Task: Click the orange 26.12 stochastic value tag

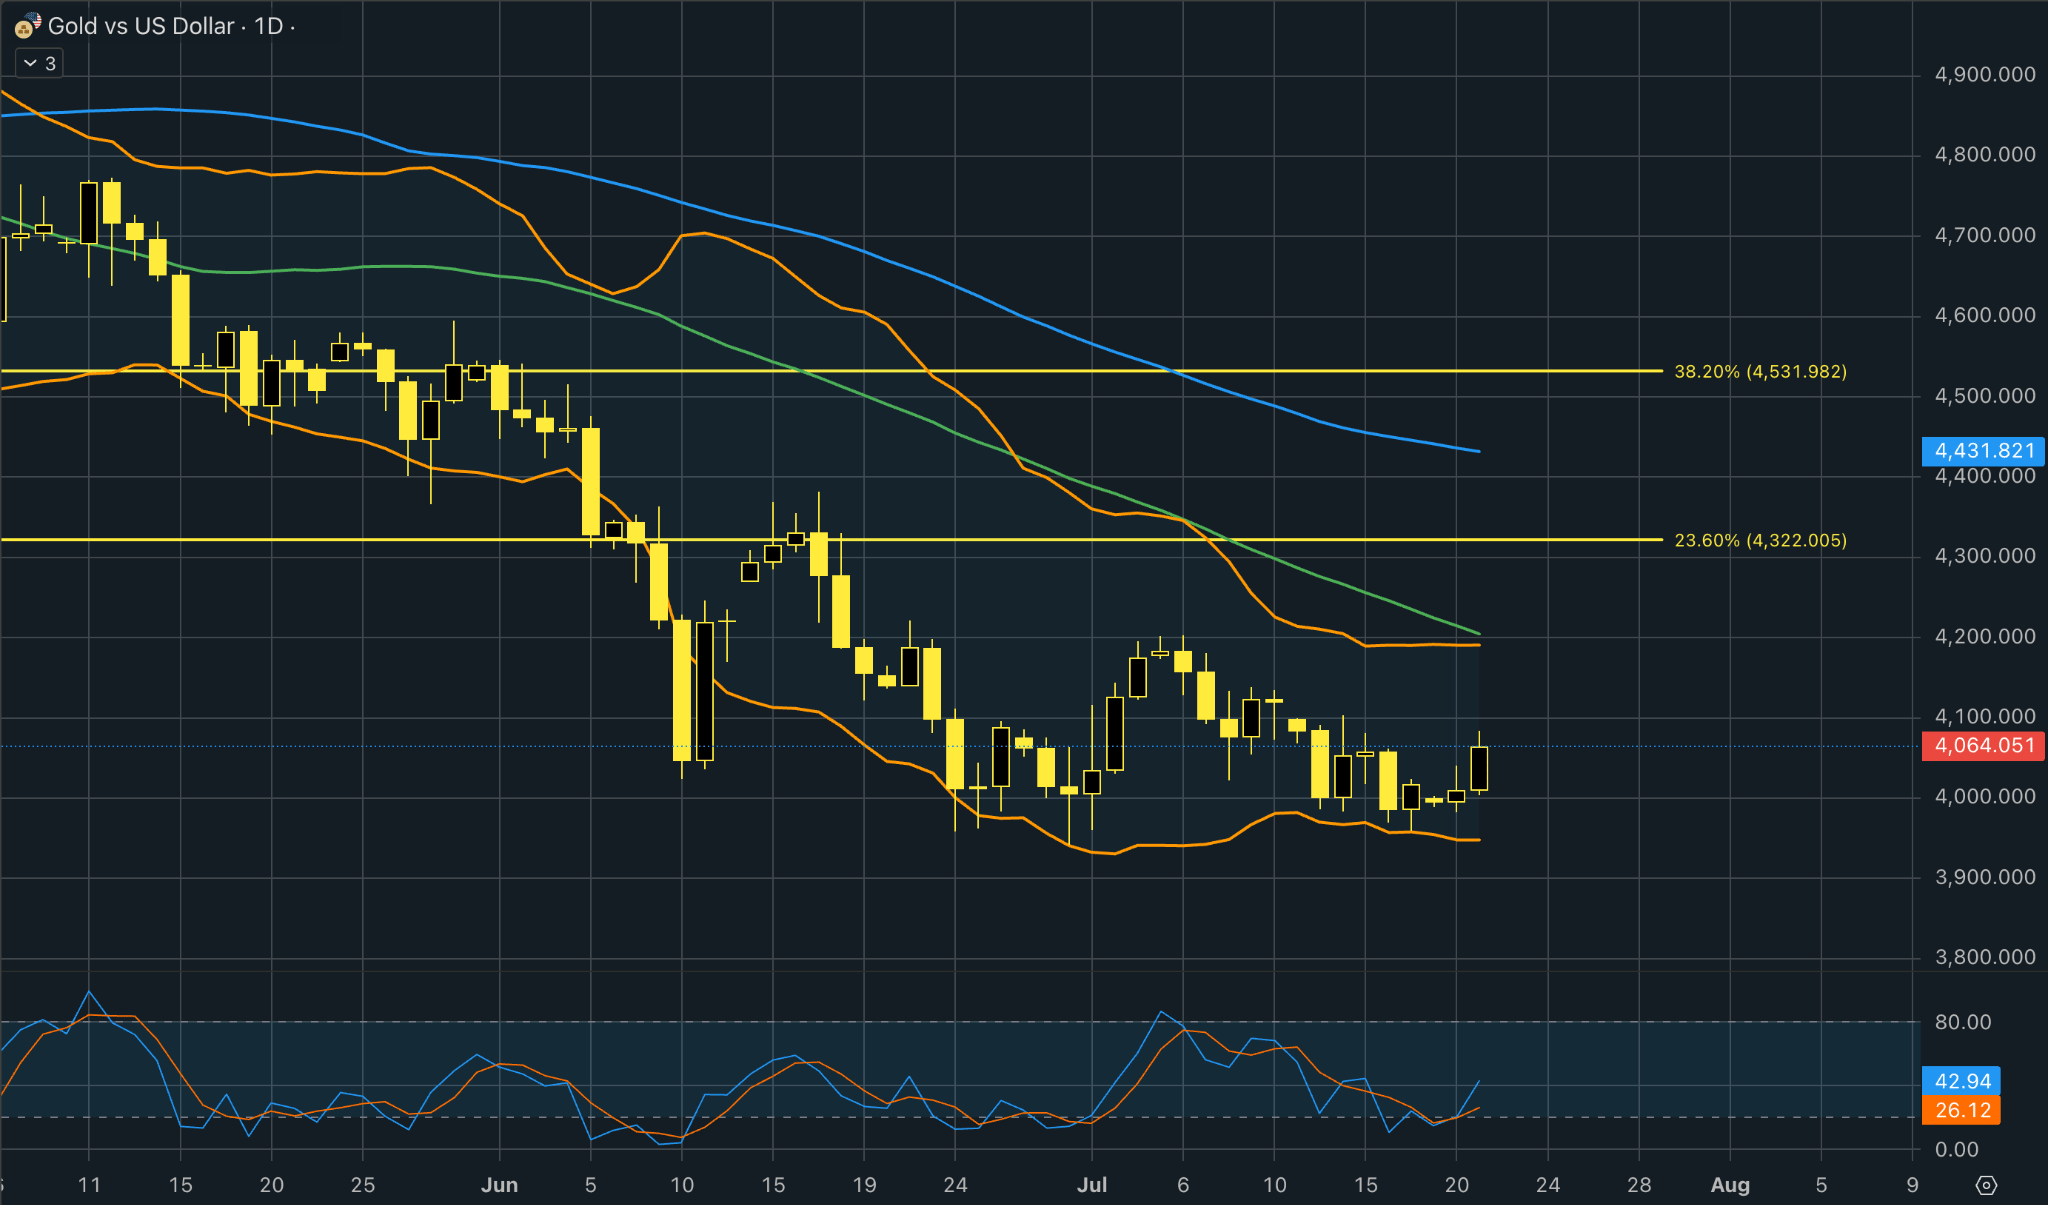Action: pos(1961,1111)
